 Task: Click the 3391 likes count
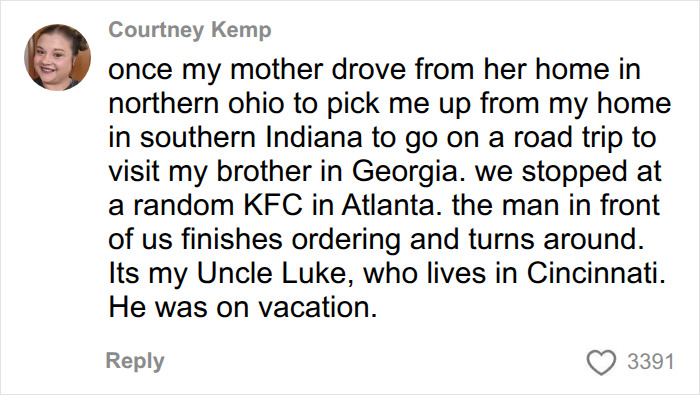[650, 362]
